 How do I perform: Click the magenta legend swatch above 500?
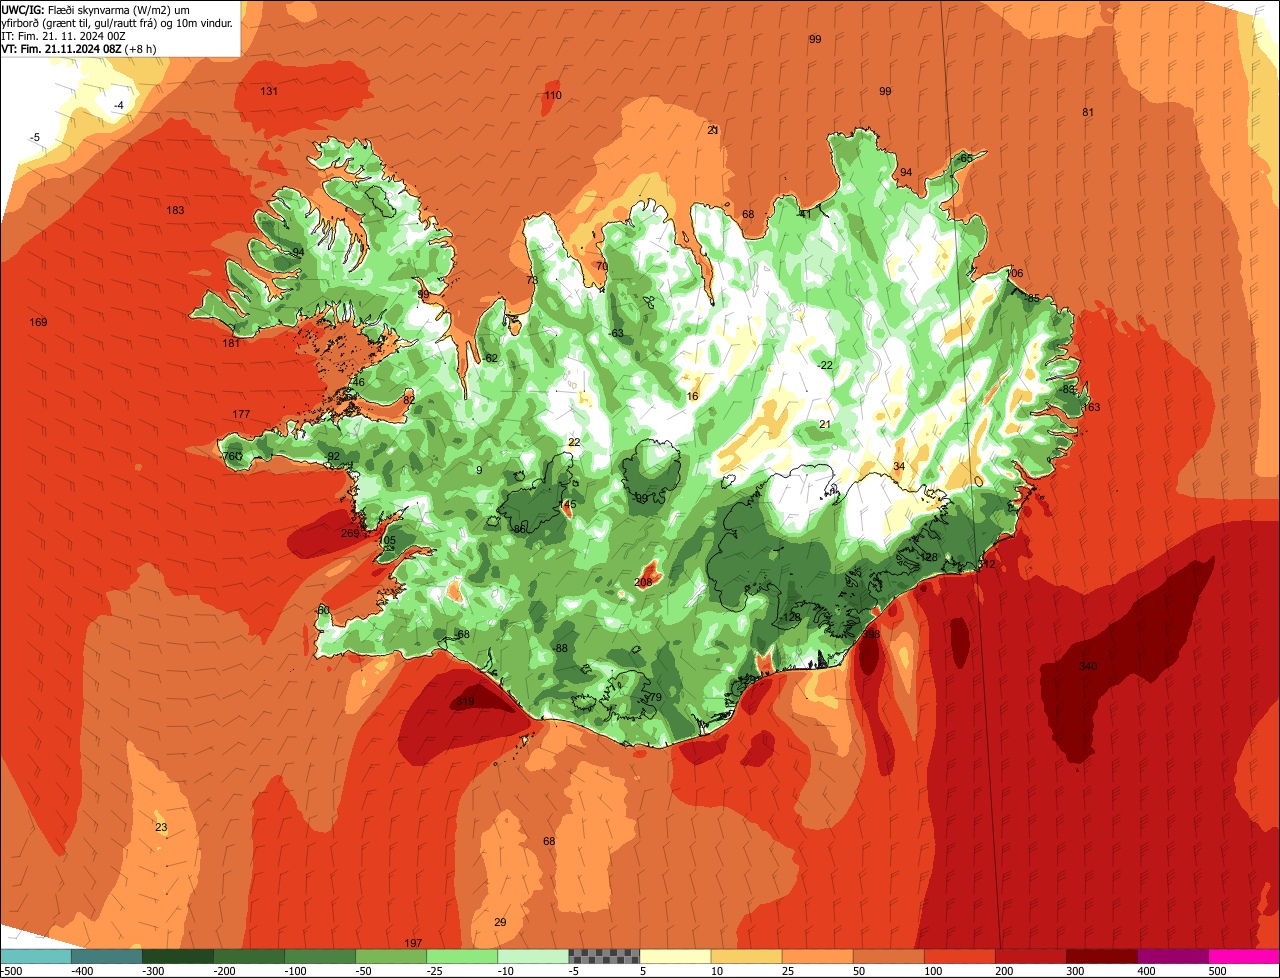pos(1244,956)
